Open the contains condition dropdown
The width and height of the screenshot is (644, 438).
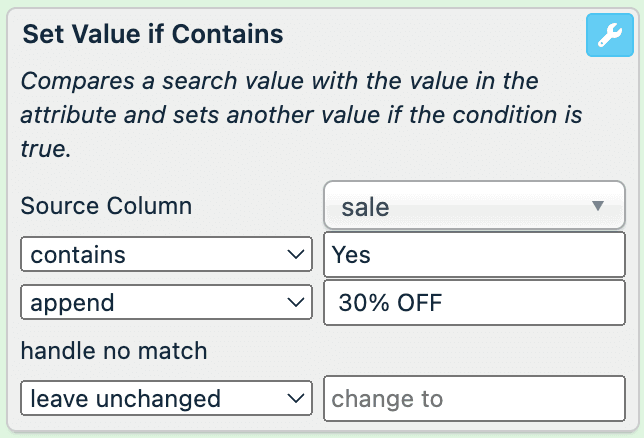(x=166, y=255)
